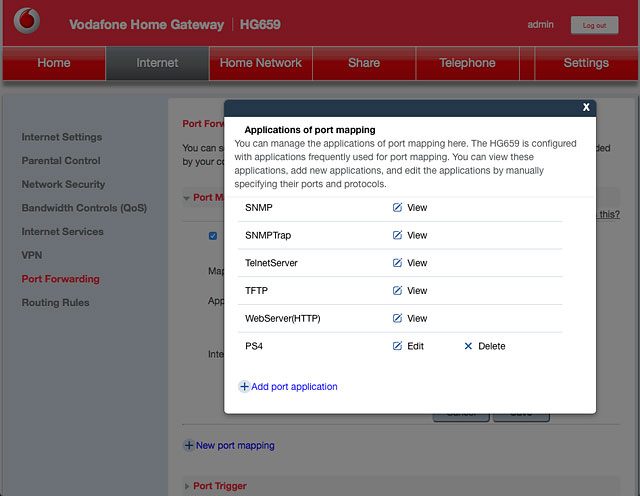Image resolution: width=640 pixels, height=496 pixels.
Task: Click the SNMP application name
Action: tap(259, 207)
